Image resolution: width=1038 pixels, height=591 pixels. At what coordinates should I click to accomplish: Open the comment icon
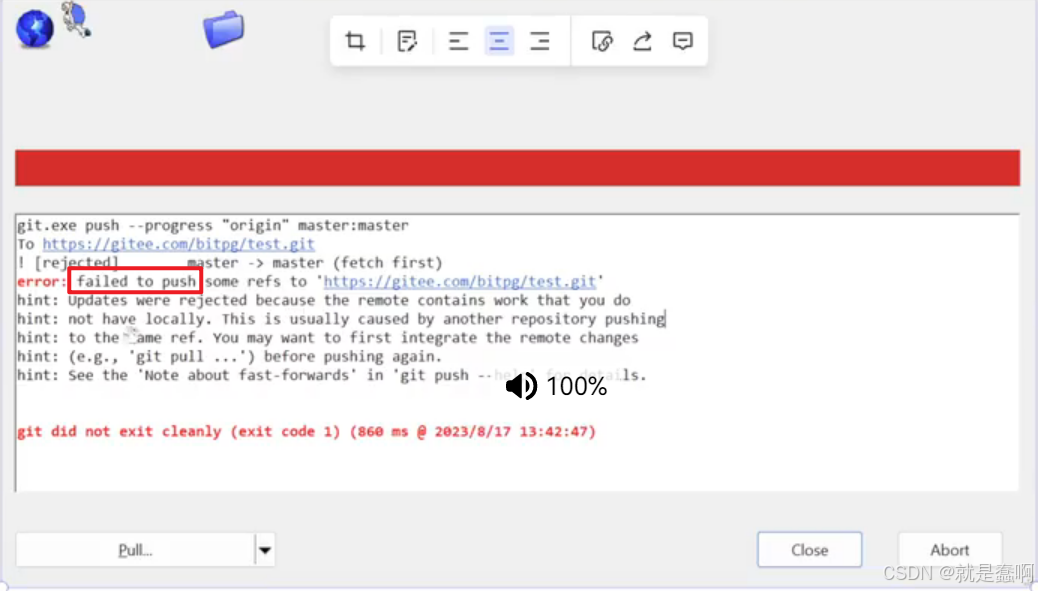683,41
